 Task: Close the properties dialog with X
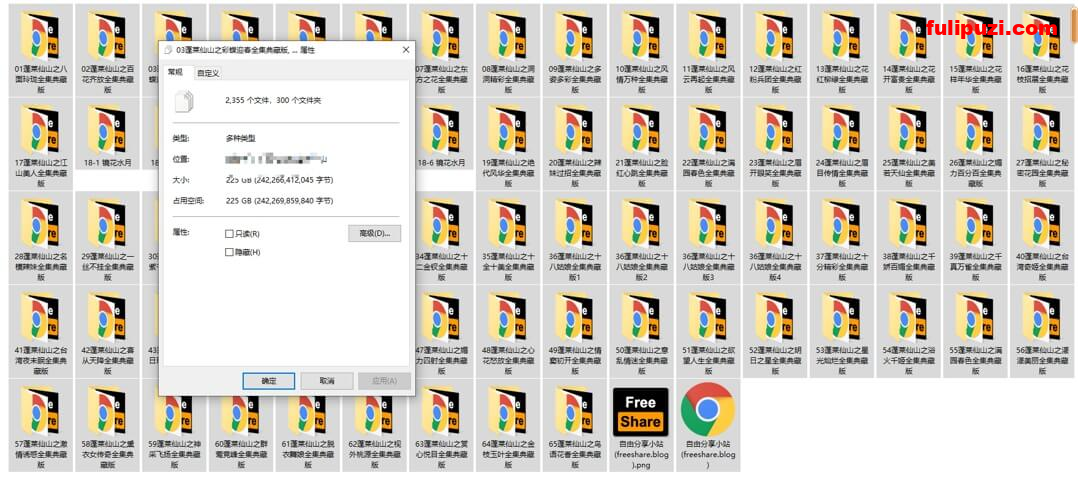406,50
